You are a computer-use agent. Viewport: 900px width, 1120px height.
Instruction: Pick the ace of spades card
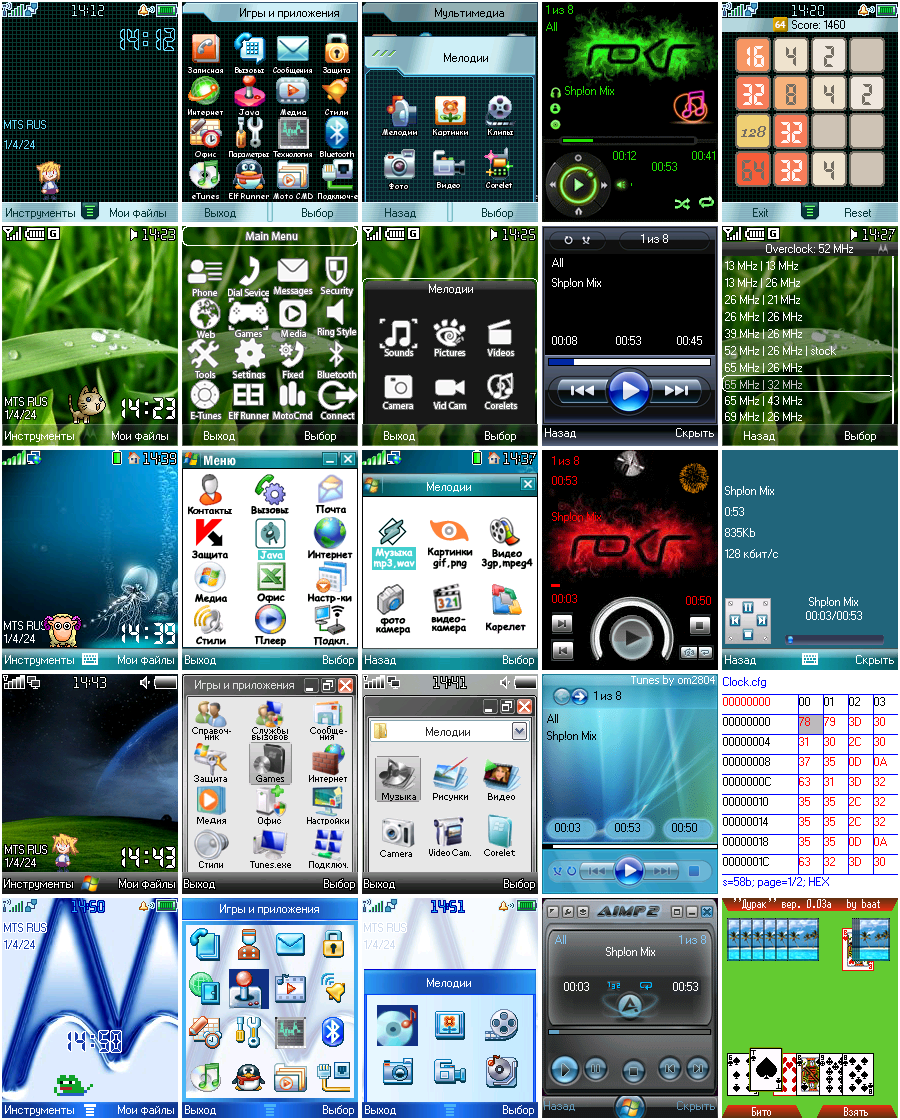[765, 1070]
